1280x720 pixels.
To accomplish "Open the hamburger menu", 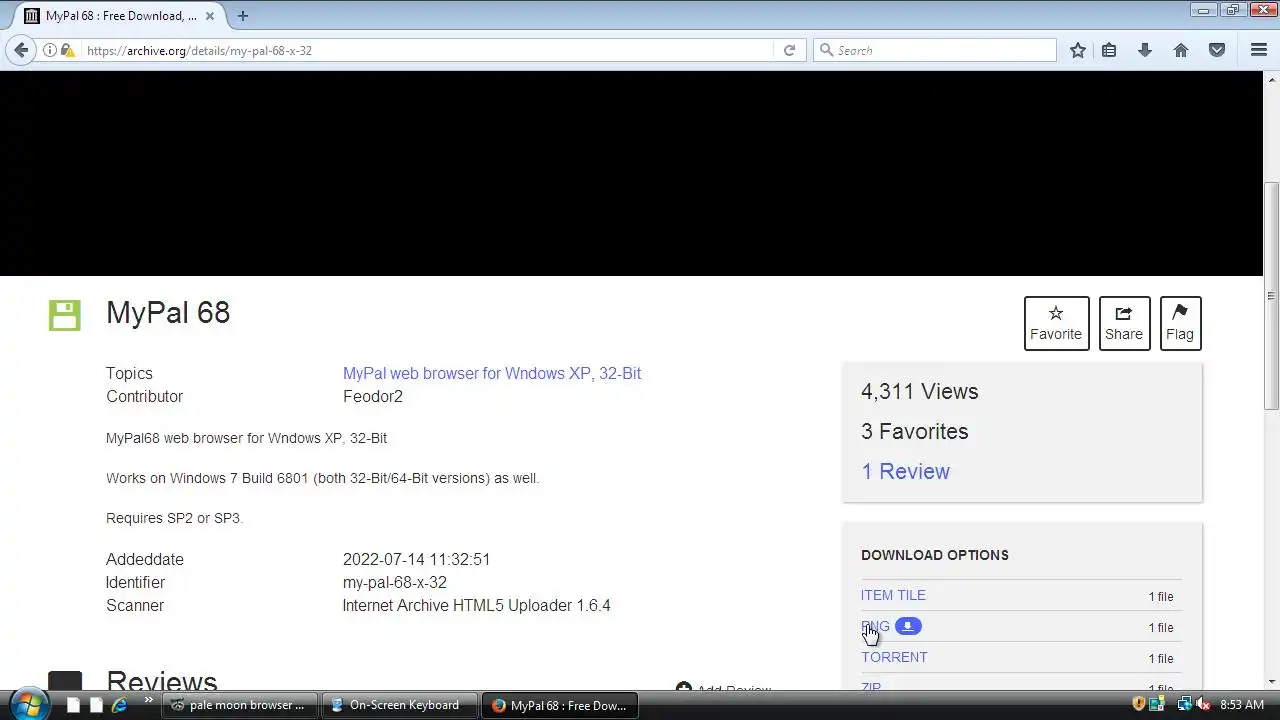I will [x=1259, y=50].
